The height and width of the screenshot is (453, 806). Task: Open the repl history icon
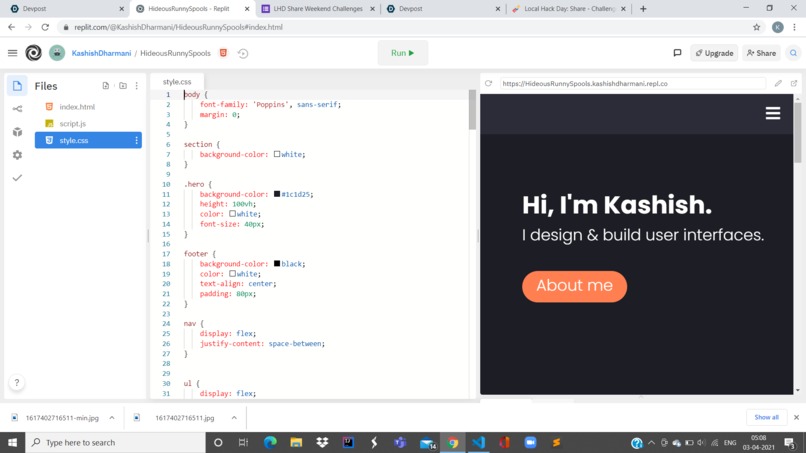coord(243,53)
